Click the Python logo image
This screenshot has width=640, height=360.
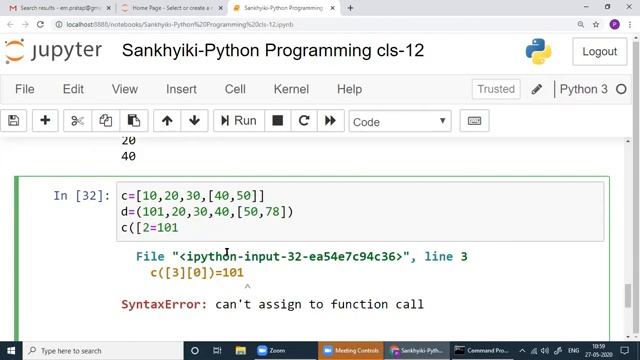click(x=538, y=51)
